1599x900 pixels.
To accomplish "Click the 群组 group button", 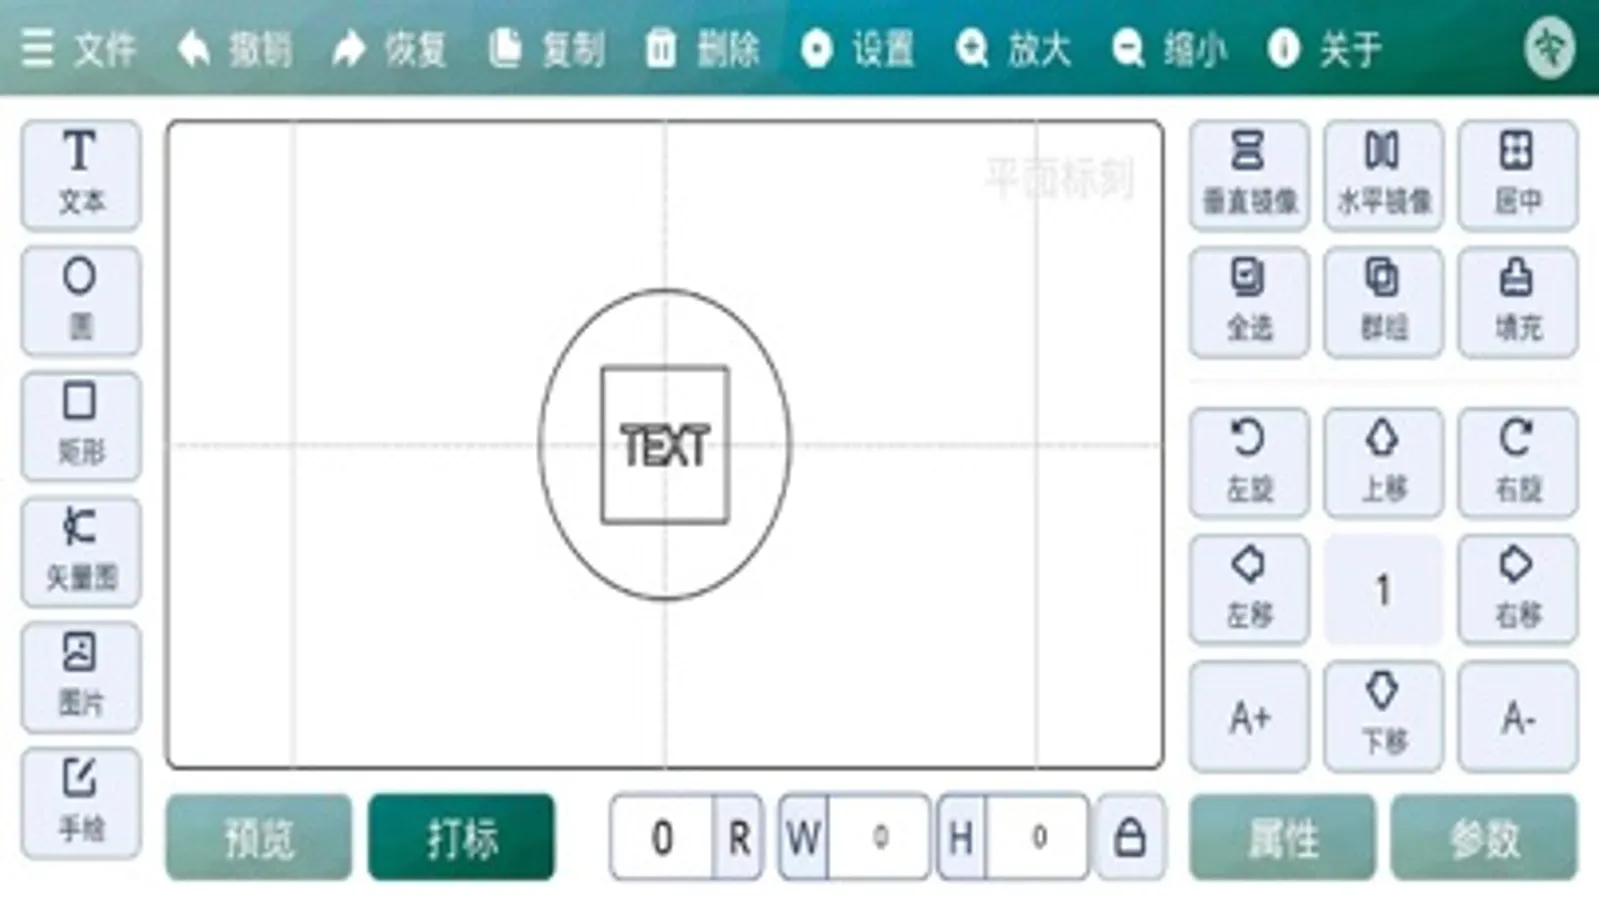I will tap(1384, 302).
